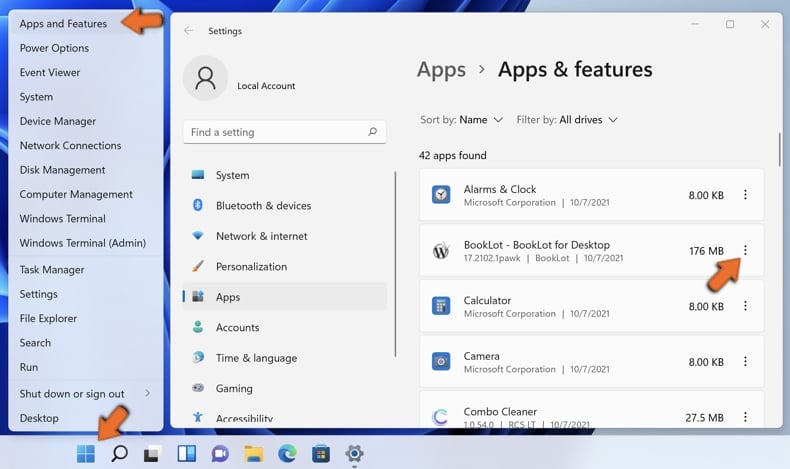Screen dimensions: 790x469
Task: Open the Filter by All drives dropdown
Action: [567, 120]
